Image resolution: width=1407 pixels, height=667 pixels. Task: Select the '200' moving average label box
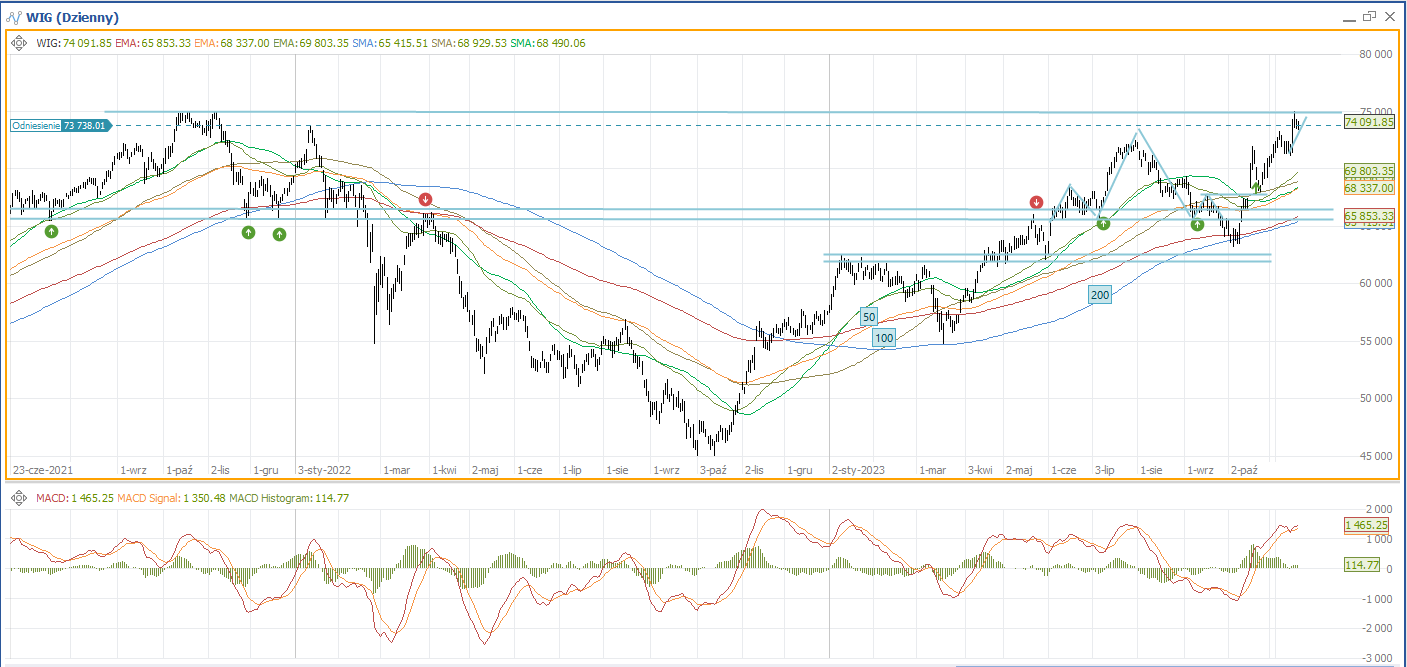1100,295
